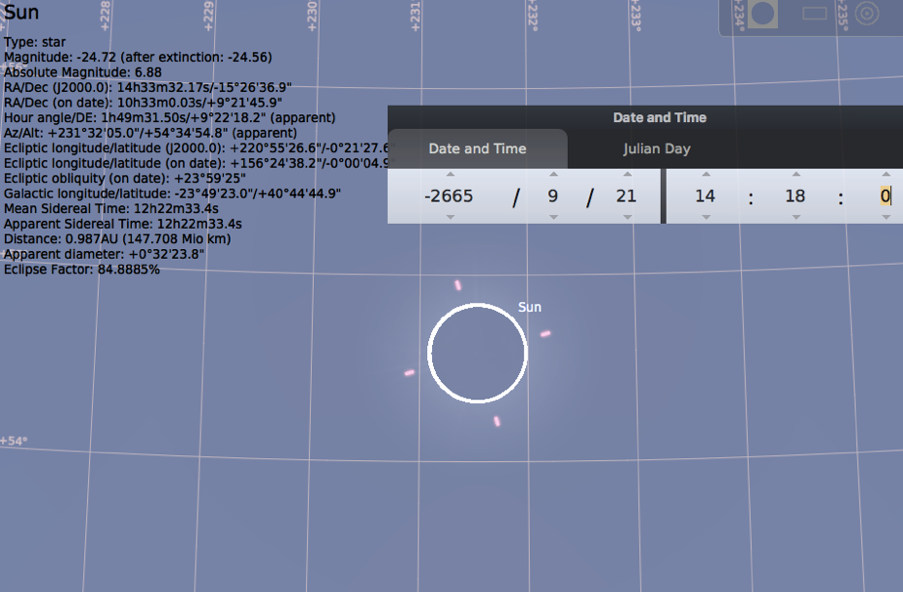The height and width of the screenshot is (592, 903).
Task: Decrease the minutes with the down arrow
Action: tap(795, 217)
